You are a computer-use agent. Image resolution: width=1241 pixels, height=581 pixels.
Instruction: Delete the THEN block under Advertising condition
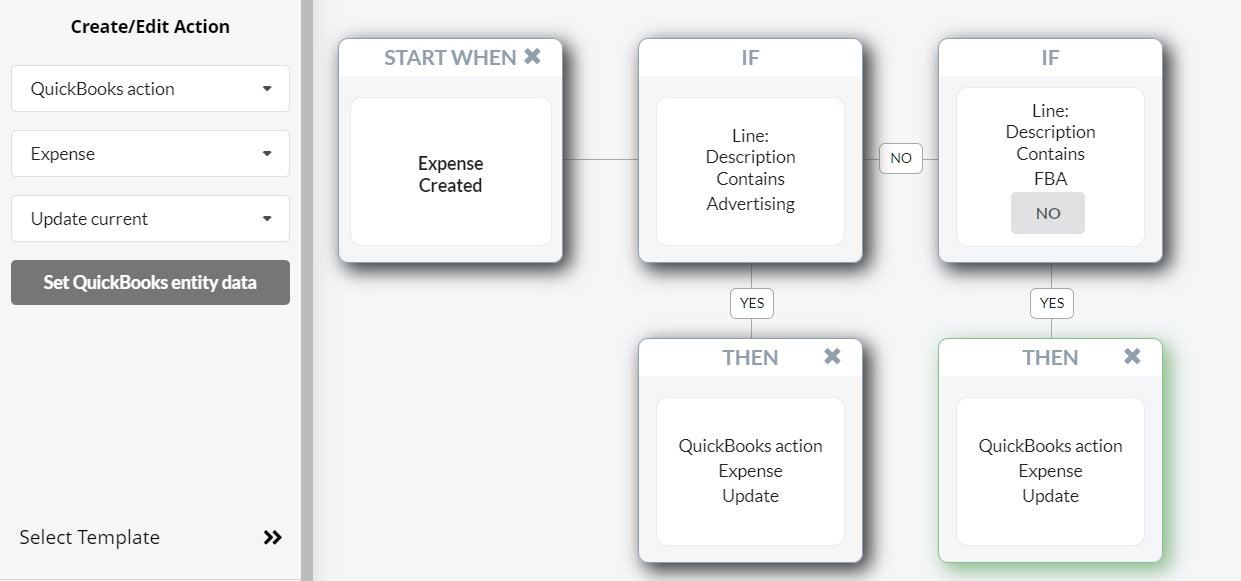(832, 357)
